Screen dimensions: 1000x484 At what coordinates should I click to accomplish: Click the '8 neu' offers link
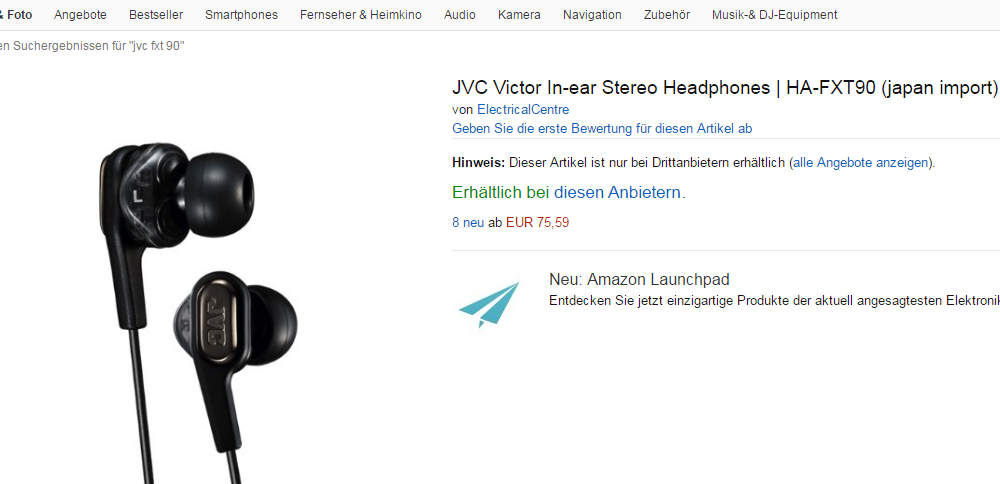pos(468,223)
